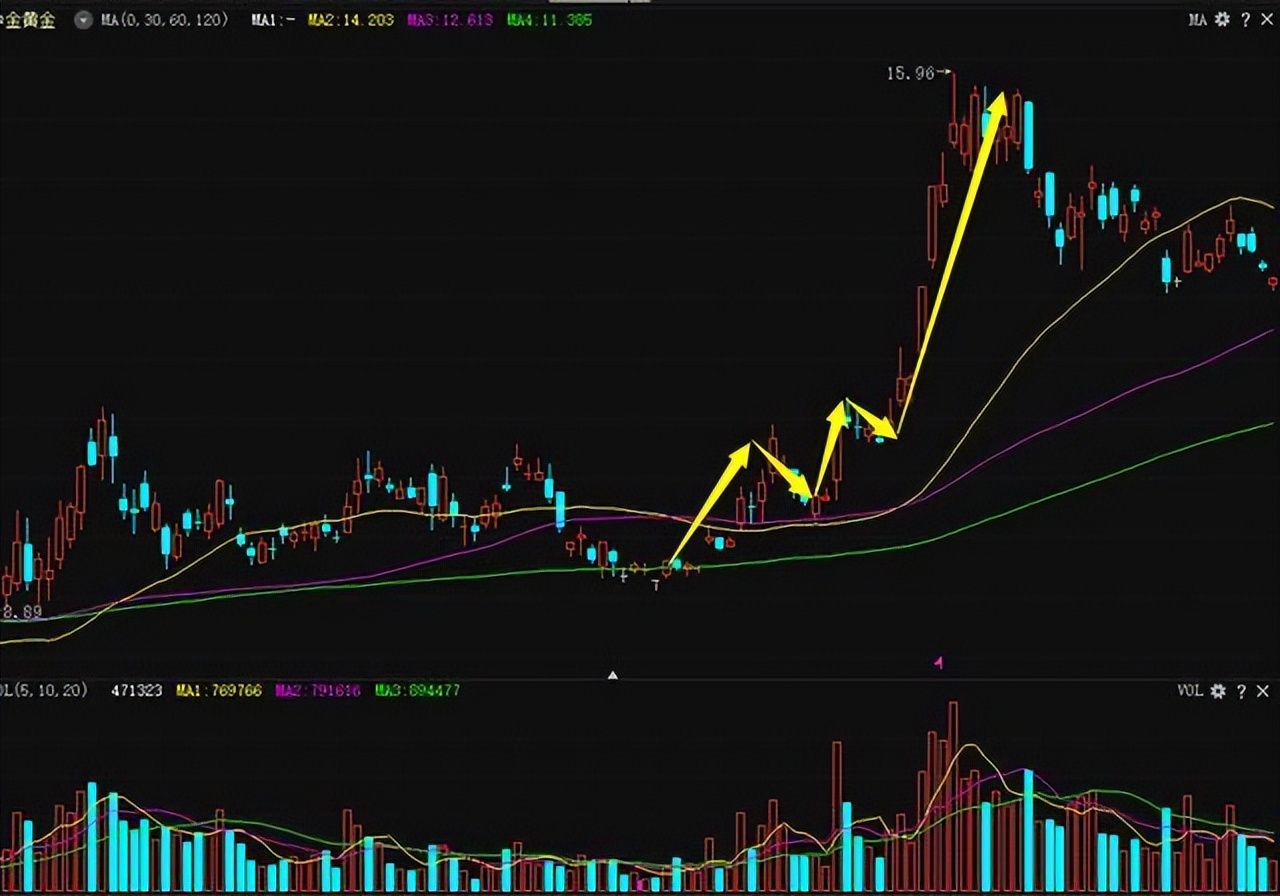Click the VOL panel help question mark
Image resolution: width=1280 pixels, height=896 pixels.
coord(1241,690)
